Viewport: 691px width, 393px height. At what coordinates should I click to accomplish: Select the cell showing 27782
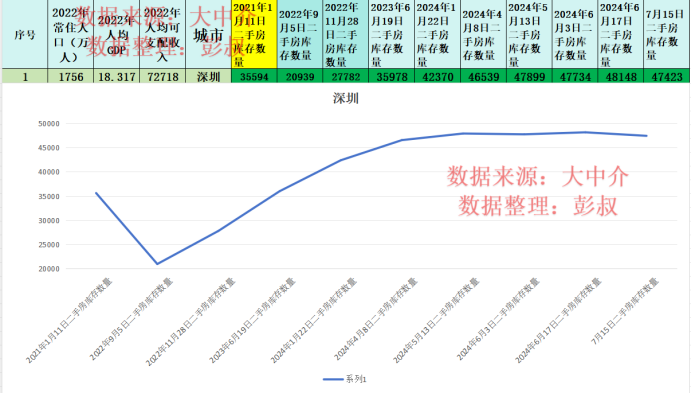tap(346, 76)
